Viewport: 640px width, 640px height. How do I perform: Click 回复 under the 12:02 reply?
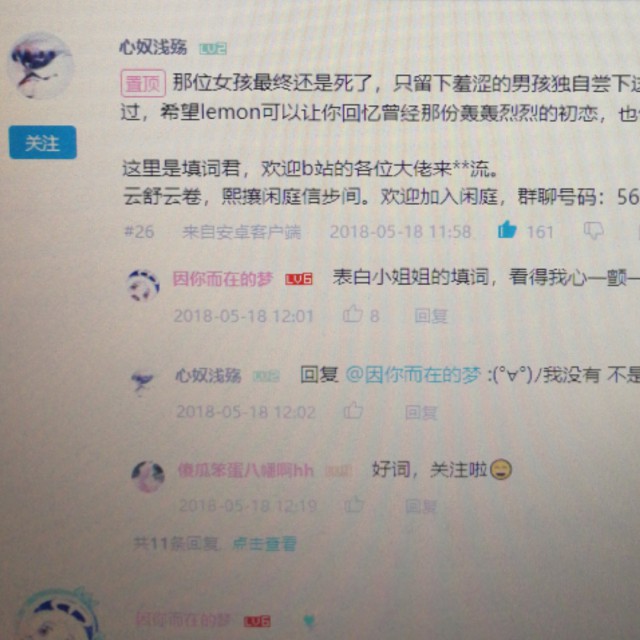pyautogui.click(x=421, y=412)
